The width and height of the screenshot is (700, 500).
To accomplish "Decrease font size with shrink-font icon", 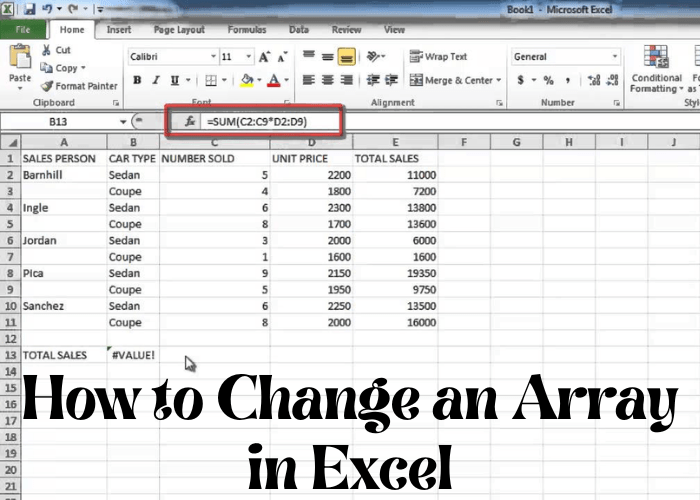I will [283, 57].
